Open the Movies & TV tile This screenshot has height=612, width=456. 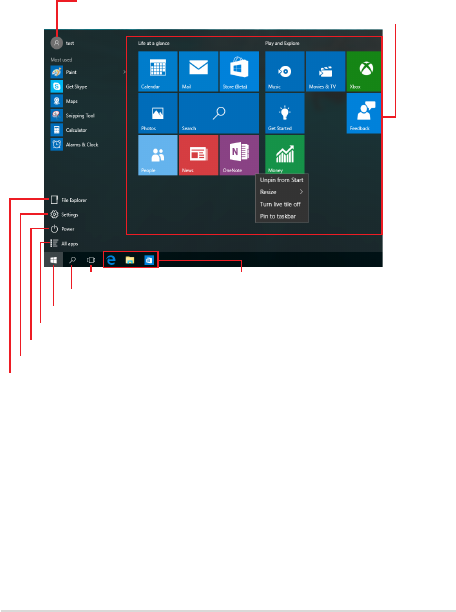point(325,71)
